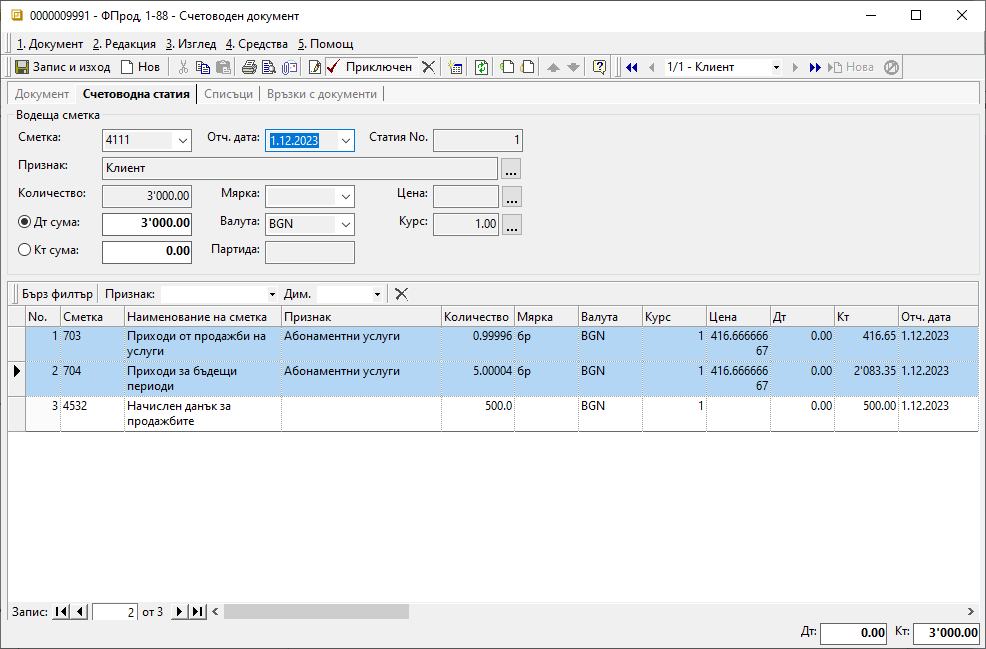Select the Кт сума radio button
Viewport: 986px width, 649px height.
(25, 251)
